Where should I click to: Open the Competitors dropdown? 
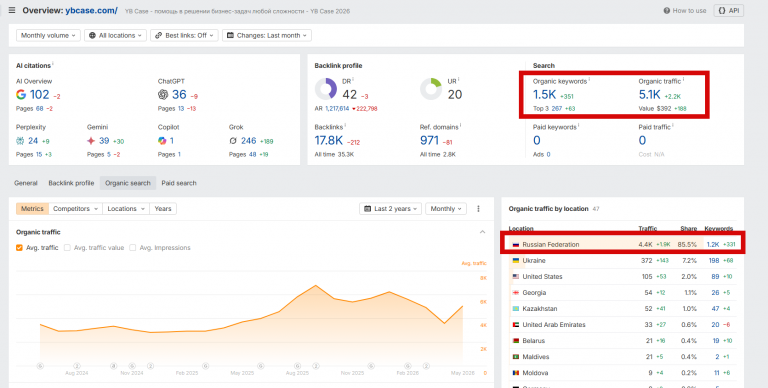pos(75,209)
